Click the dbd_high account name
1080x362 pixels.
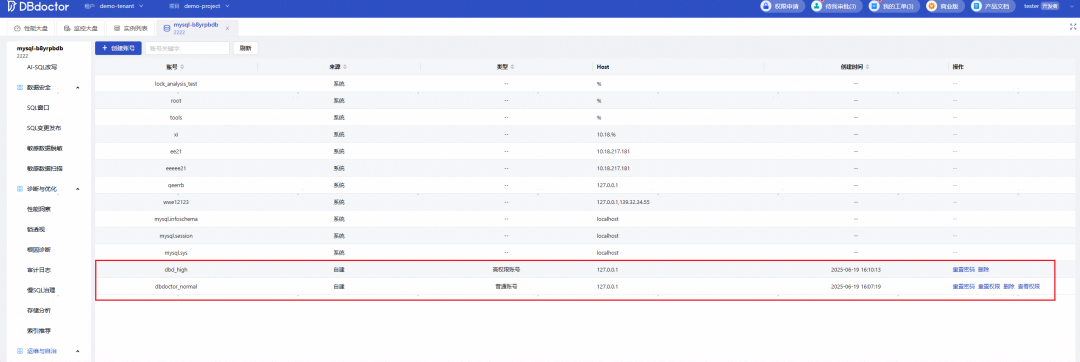[176, 270]
